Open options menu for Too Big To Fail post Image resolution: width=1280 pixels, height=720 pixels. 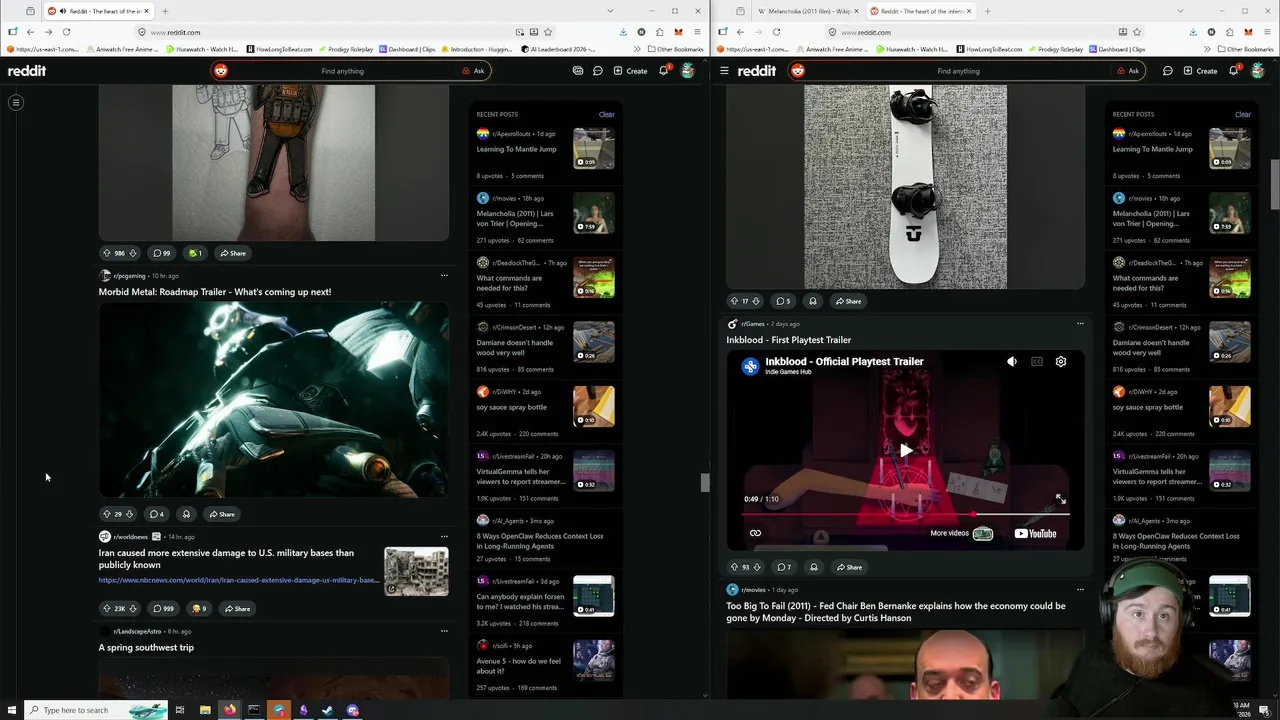[1080, 590]
